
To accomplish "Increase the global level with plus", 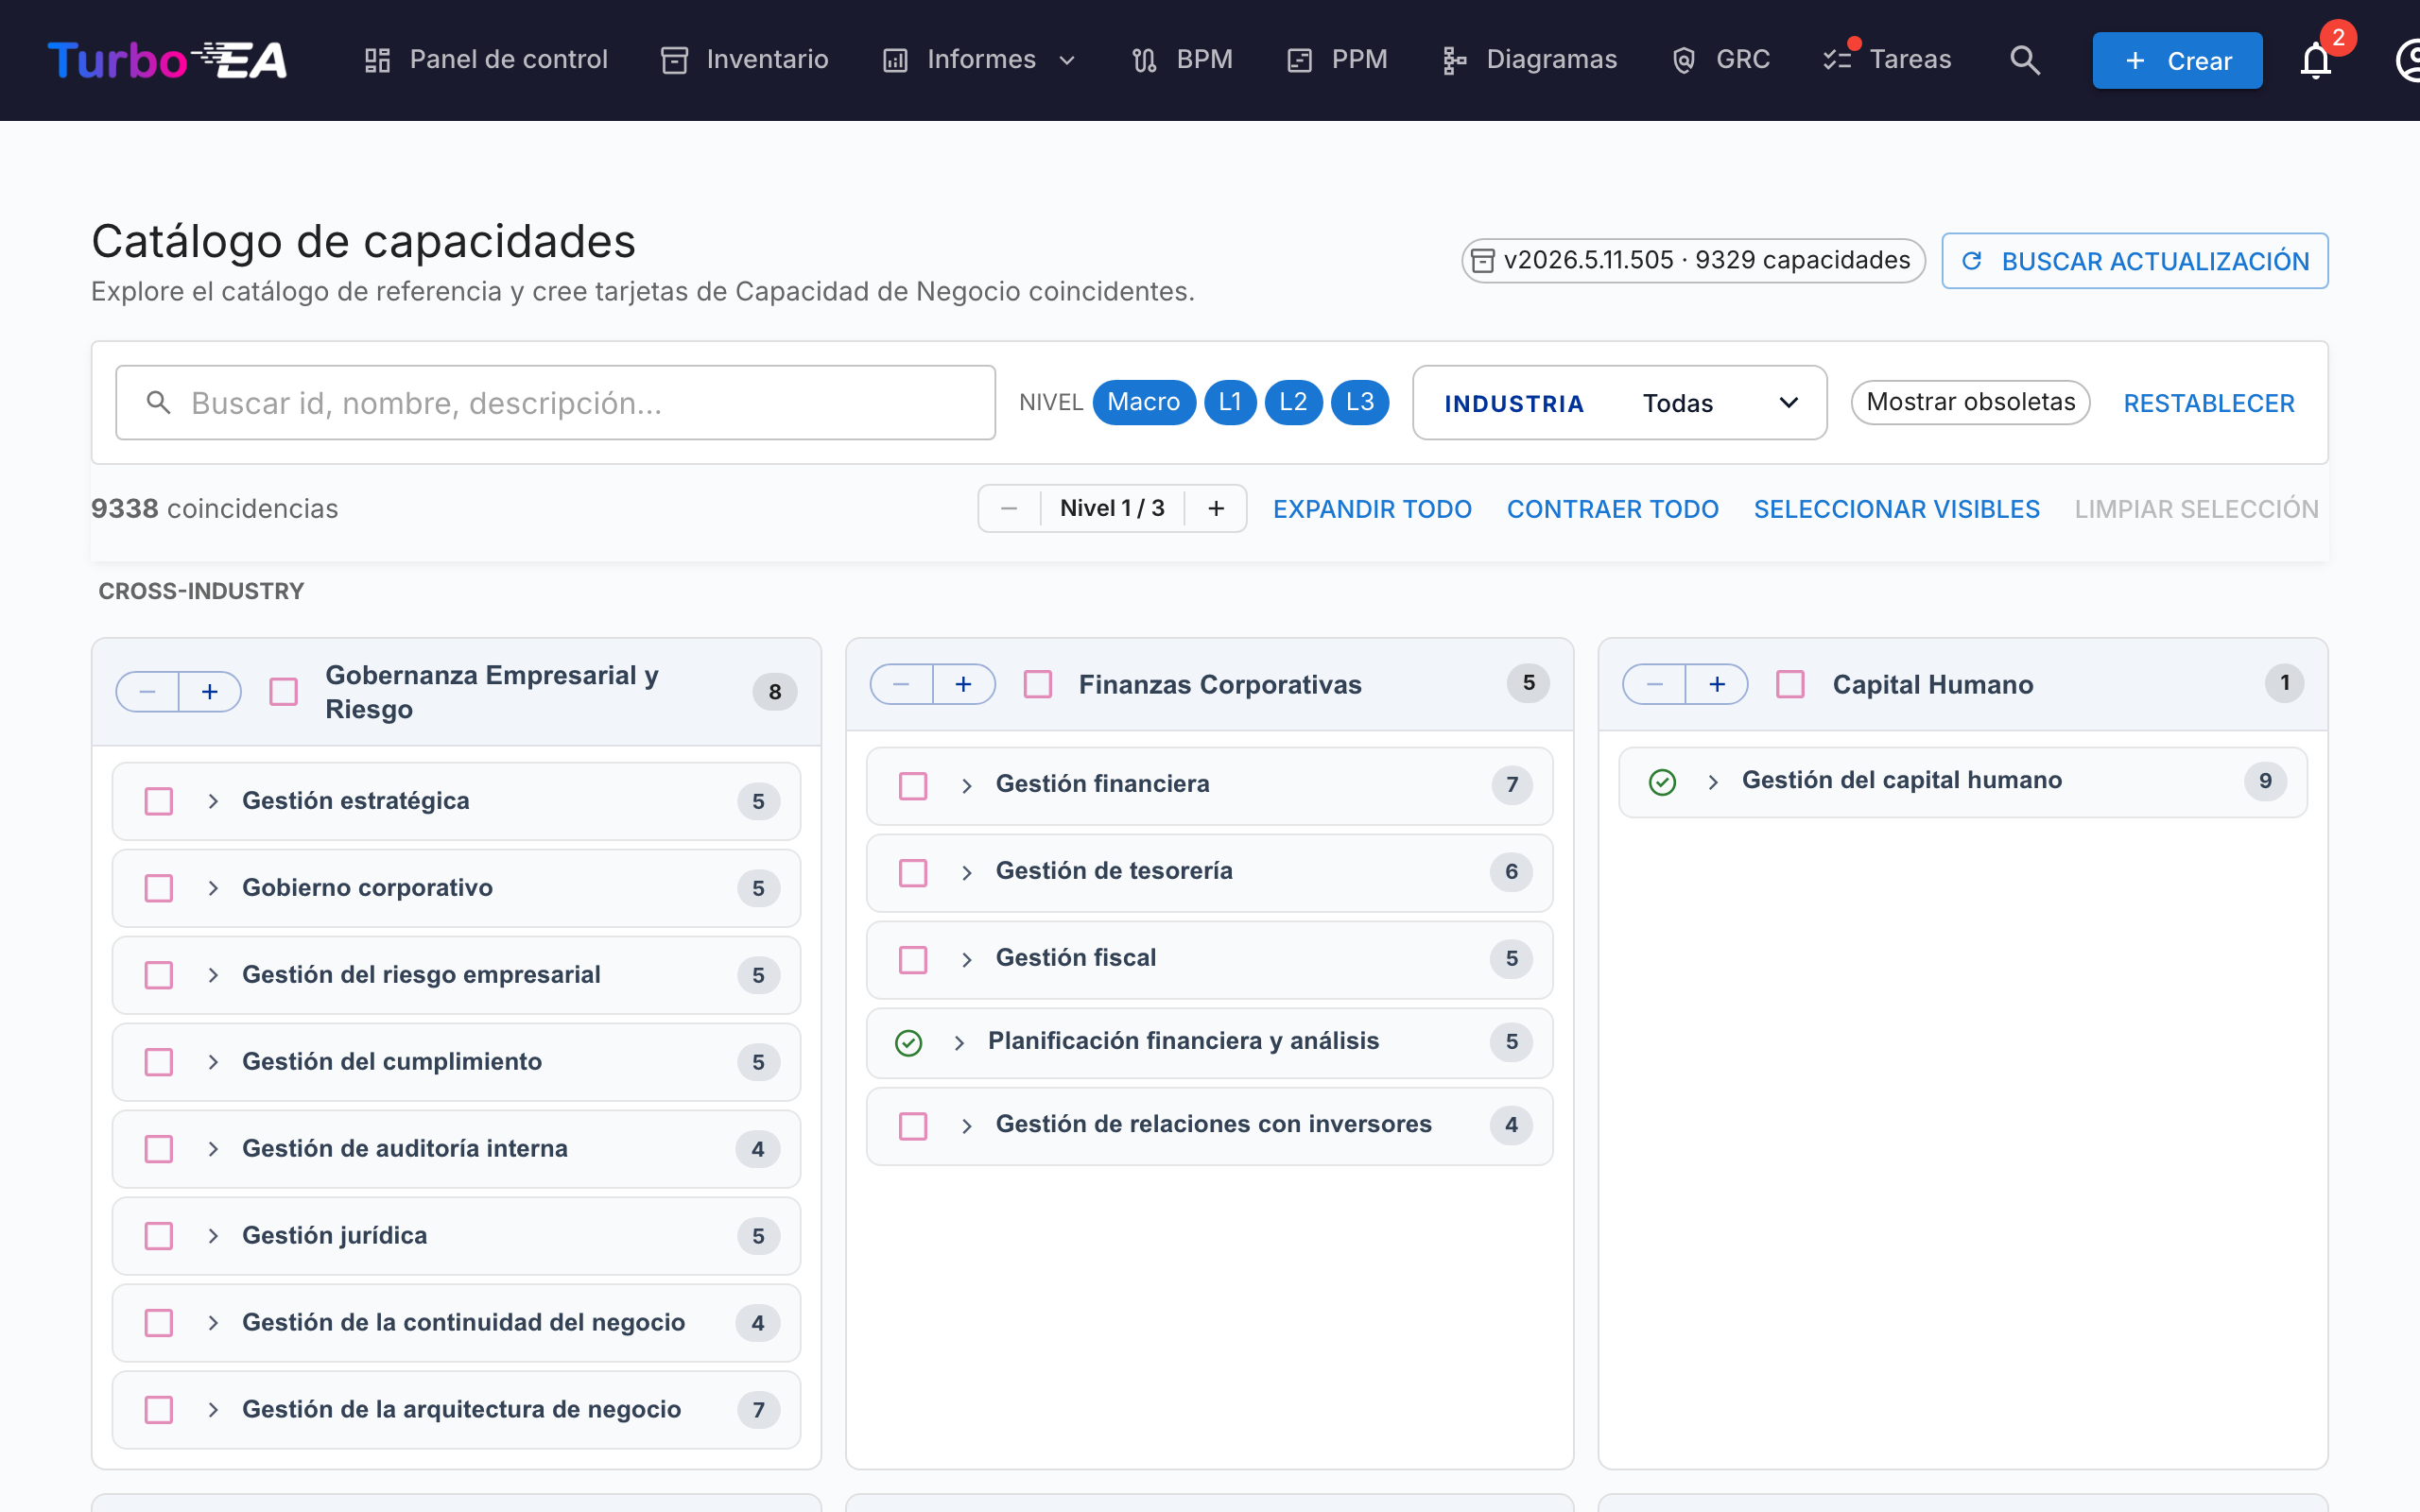I will 1216,508.
